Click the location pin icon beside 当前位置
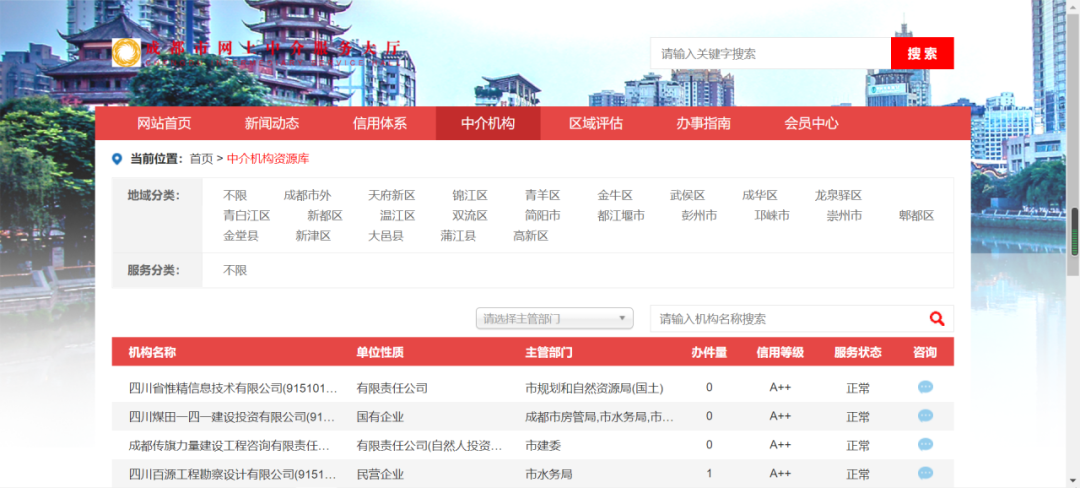 point(117,159)
